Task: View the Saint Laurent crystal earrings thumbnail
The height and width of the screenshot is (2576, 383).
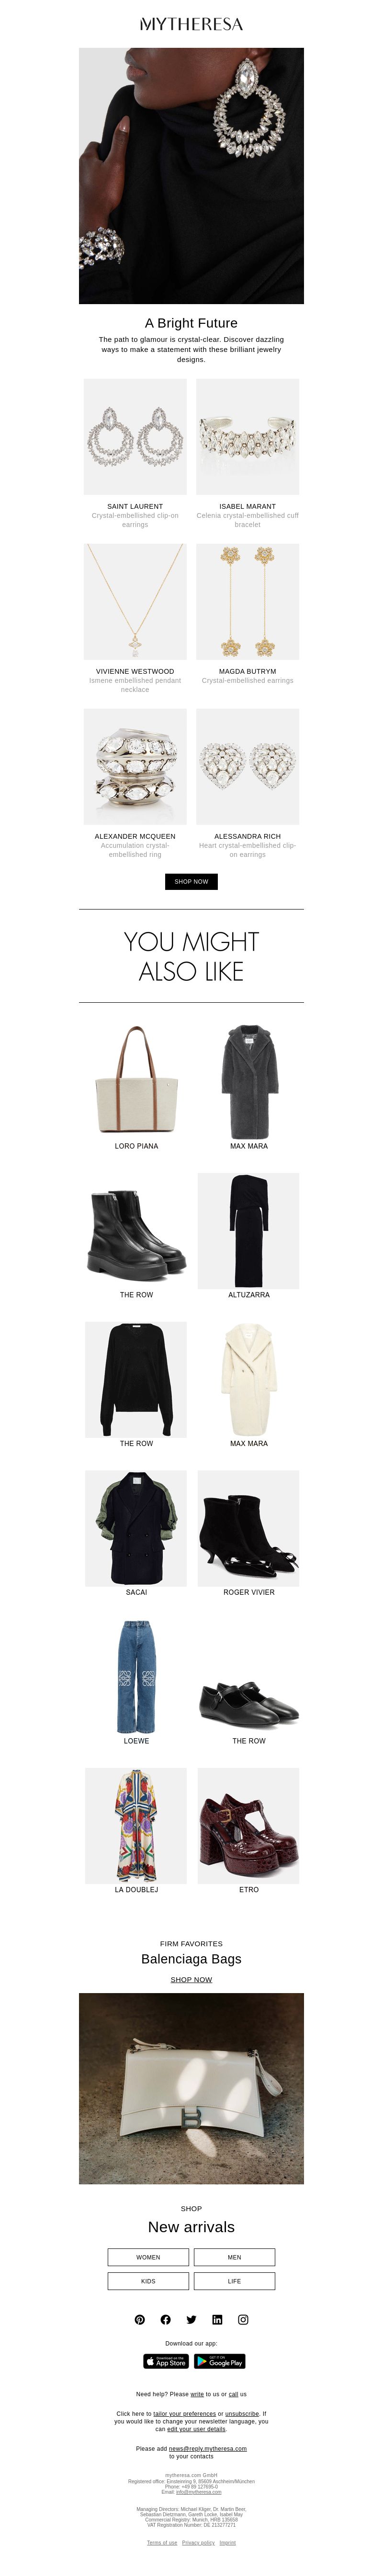Action: (135, 436)
